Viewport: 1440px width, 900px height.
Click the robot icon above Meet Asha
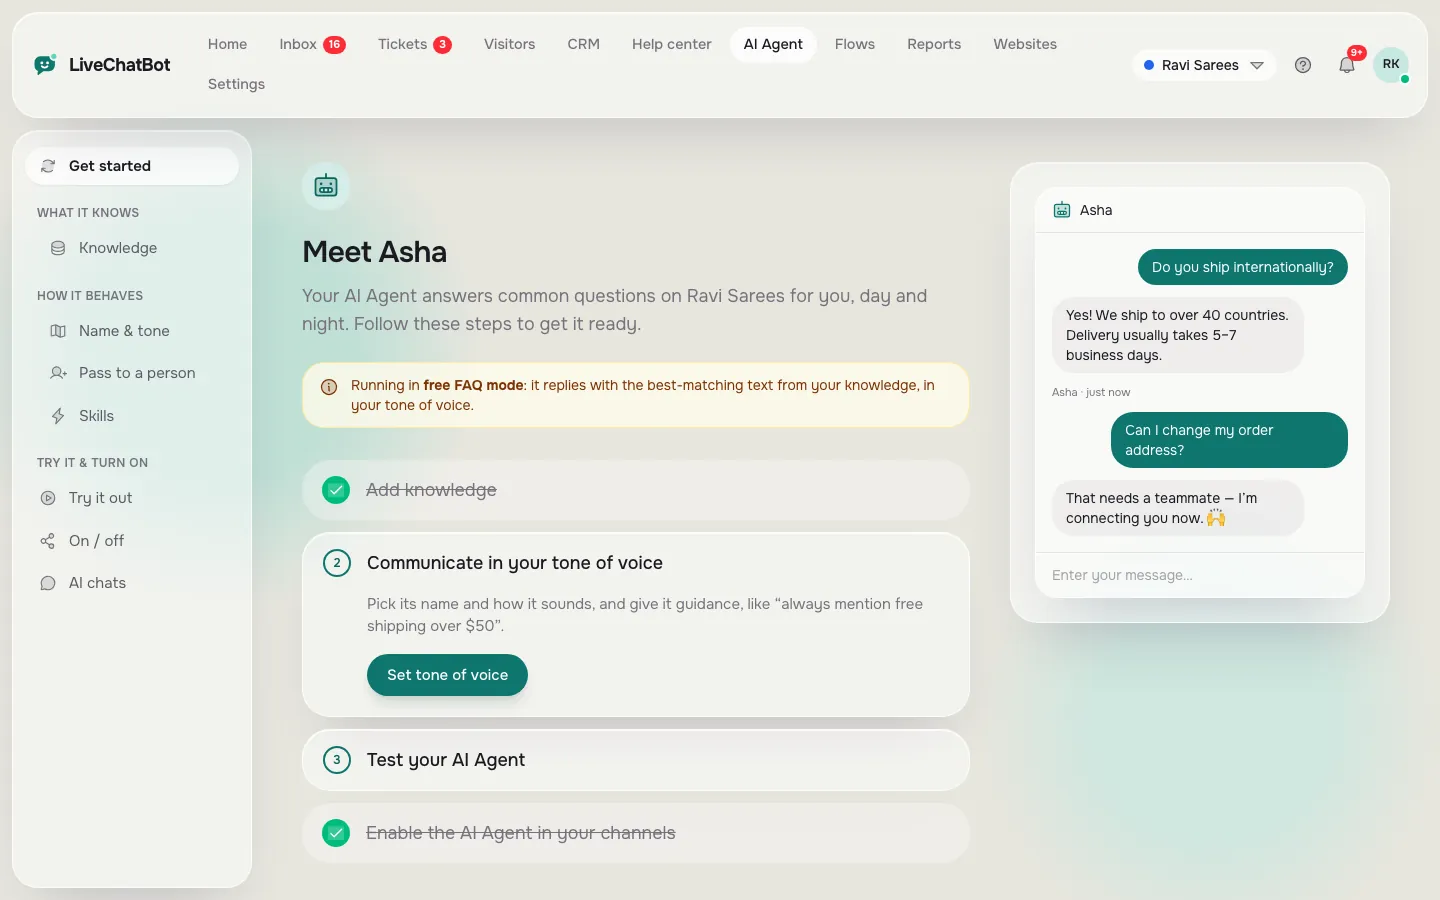326,186
